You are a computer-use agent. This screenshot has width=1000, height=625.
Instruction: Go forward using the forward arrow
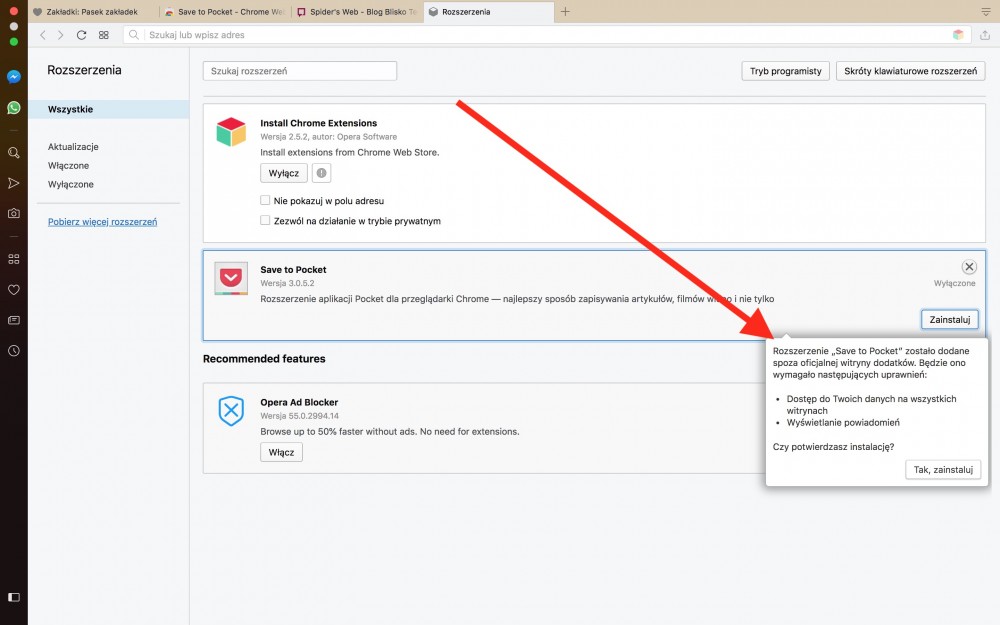pyautogui.click(x=61, y=35)
